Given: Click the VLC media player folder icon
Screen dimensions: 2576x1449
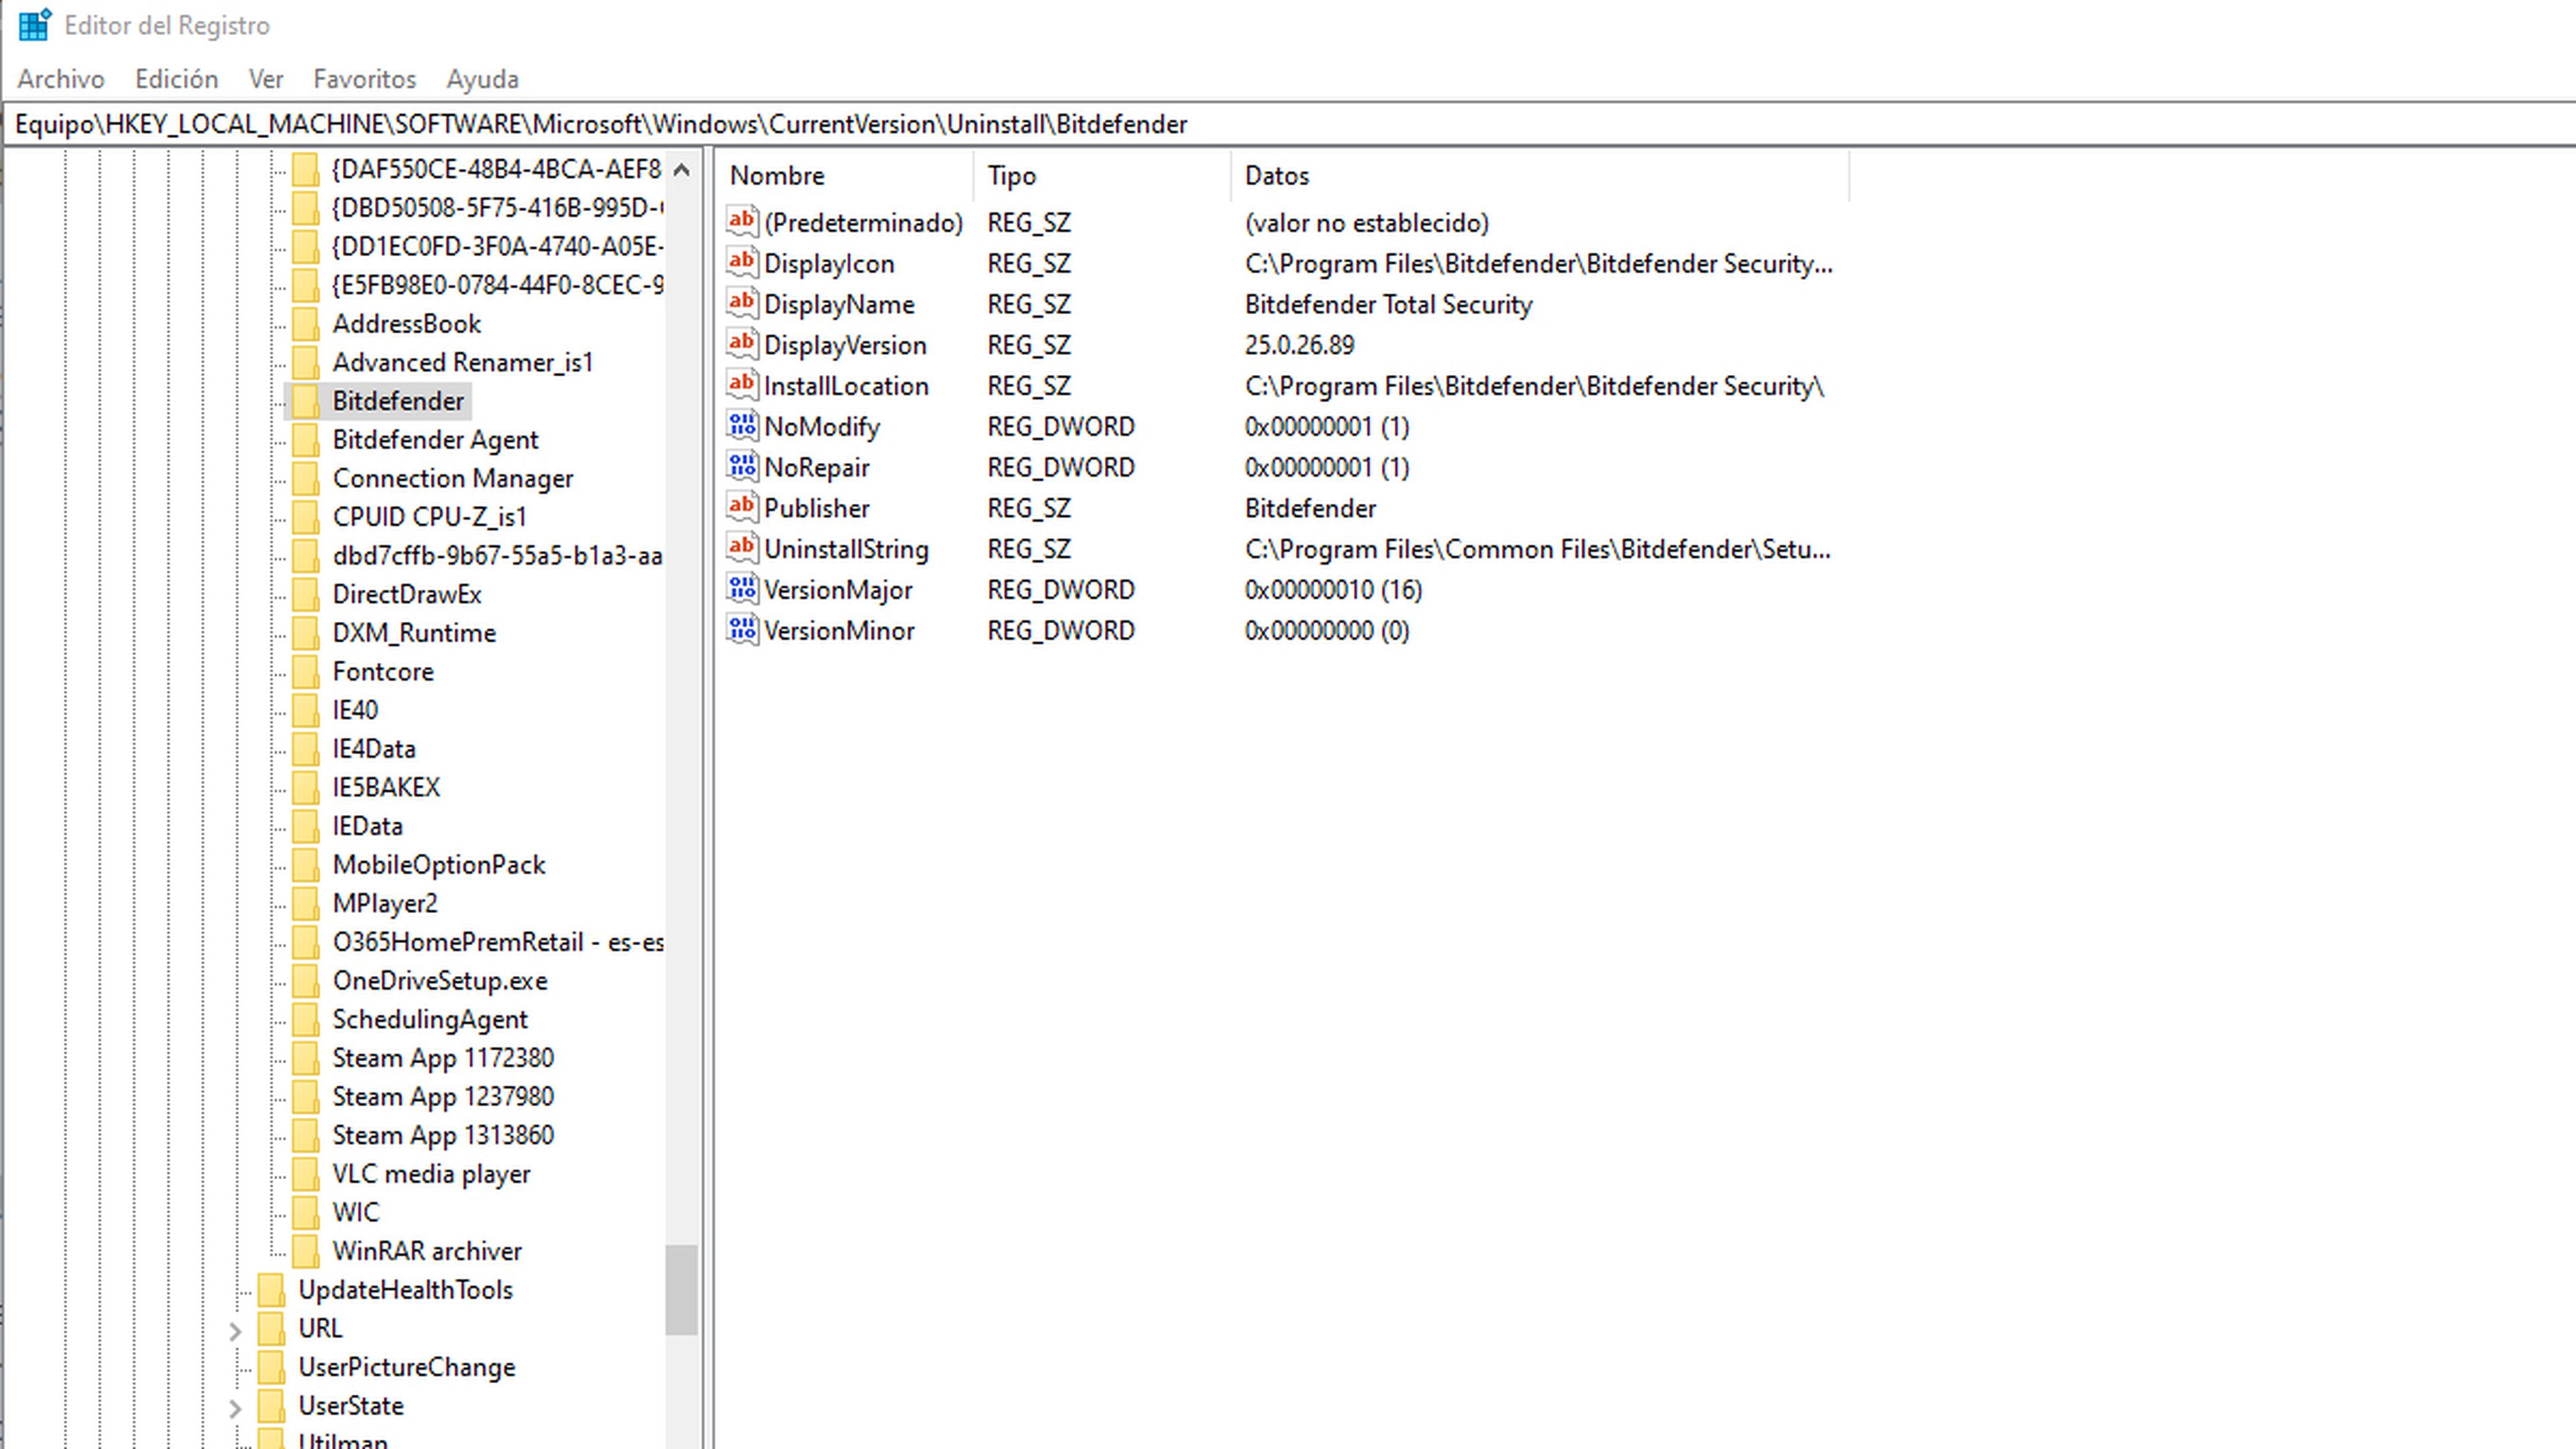Looking at the screenshot, I should point(305,1173).
